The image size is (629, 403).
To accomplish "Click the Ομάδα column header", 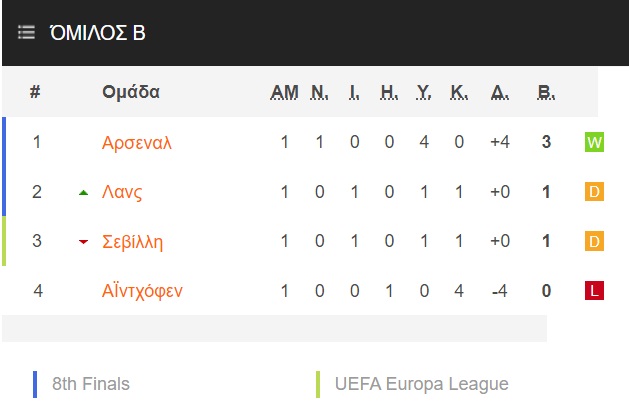I will 131,92.
